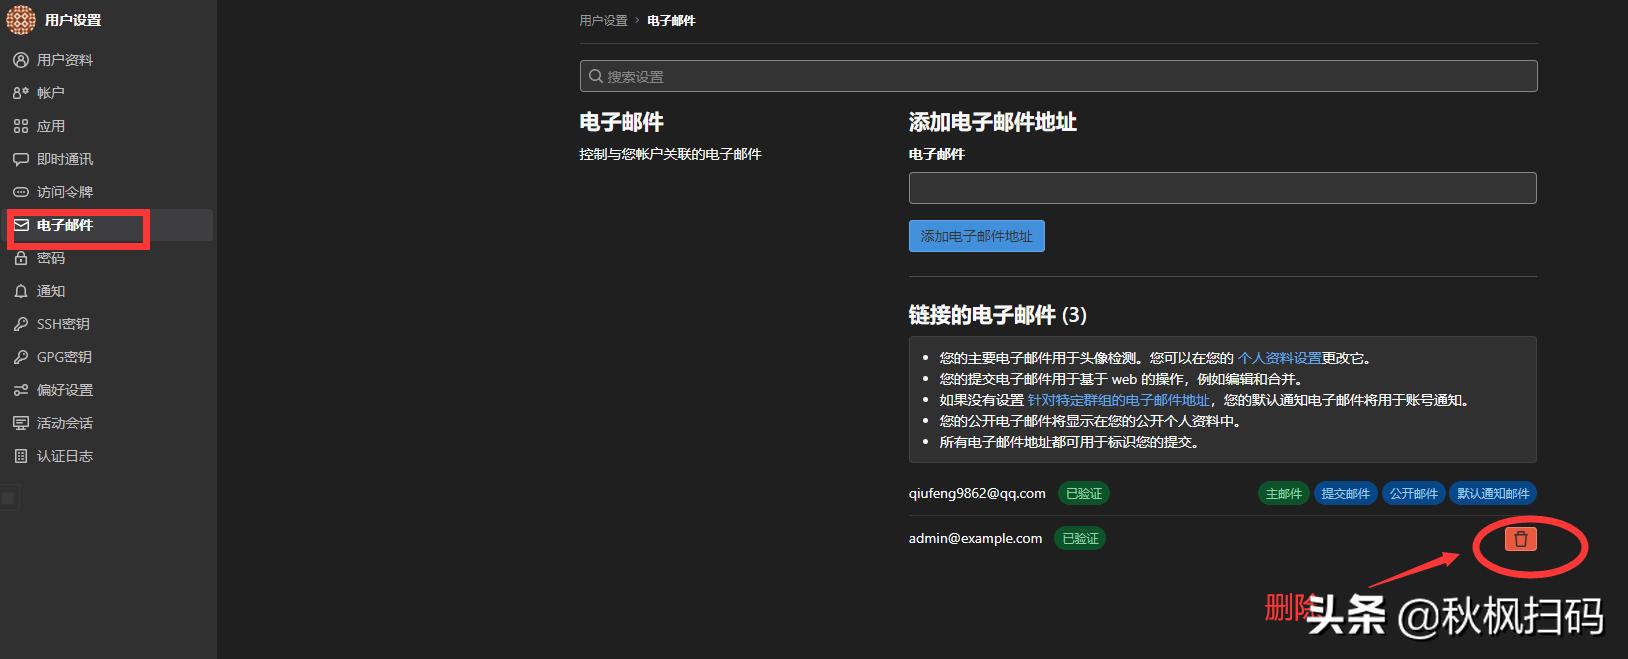The width and height of the screenshot is (1628, 659).
Task: Click the GPG密钥 key icon
Action: [20, 357]
